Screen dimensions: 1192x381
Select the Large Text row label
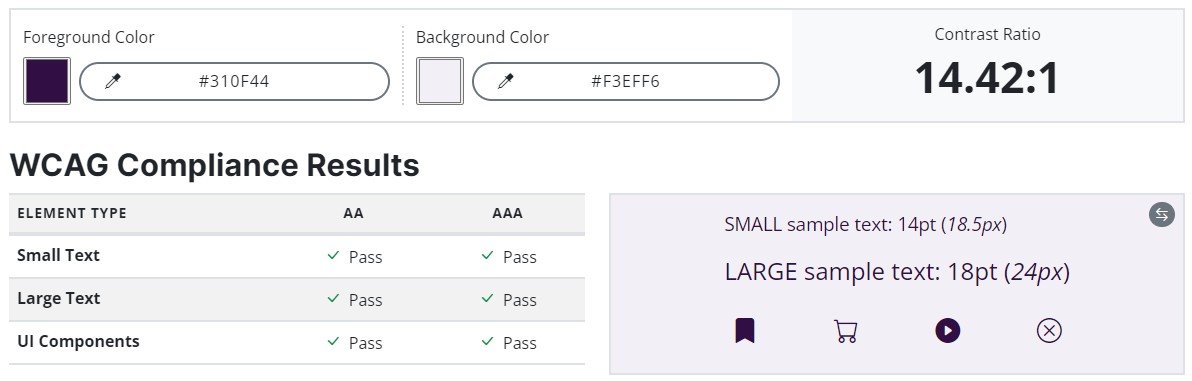click(59, 299)
